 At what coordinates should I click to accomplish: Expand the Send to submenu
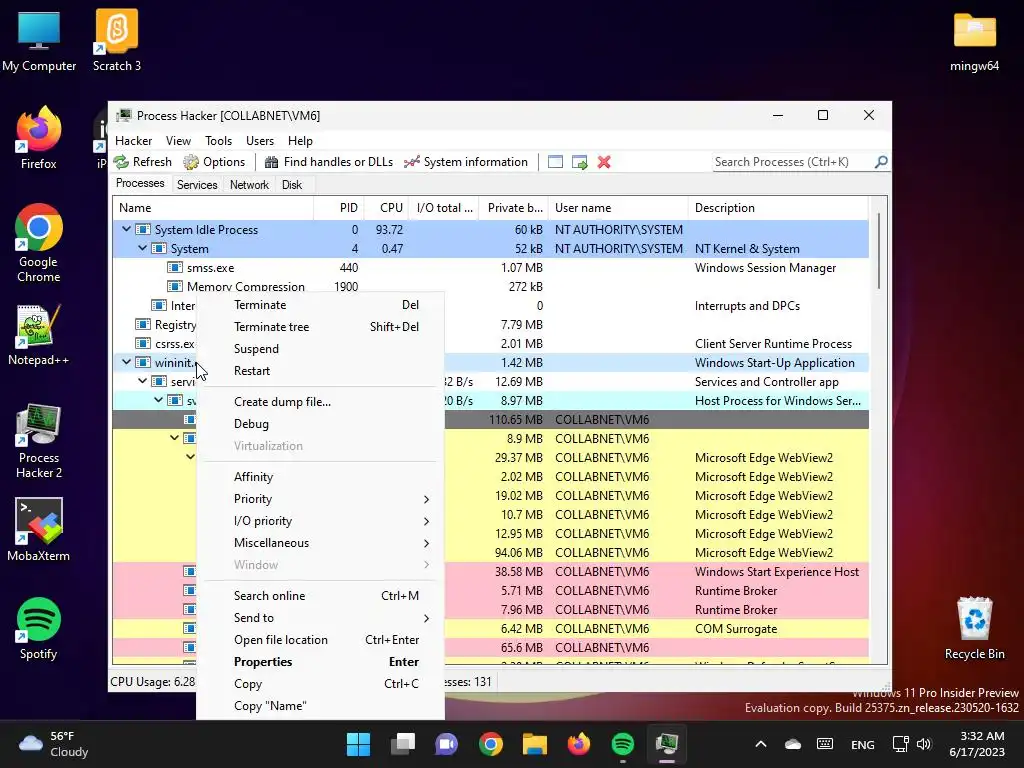tap(320, 618)
